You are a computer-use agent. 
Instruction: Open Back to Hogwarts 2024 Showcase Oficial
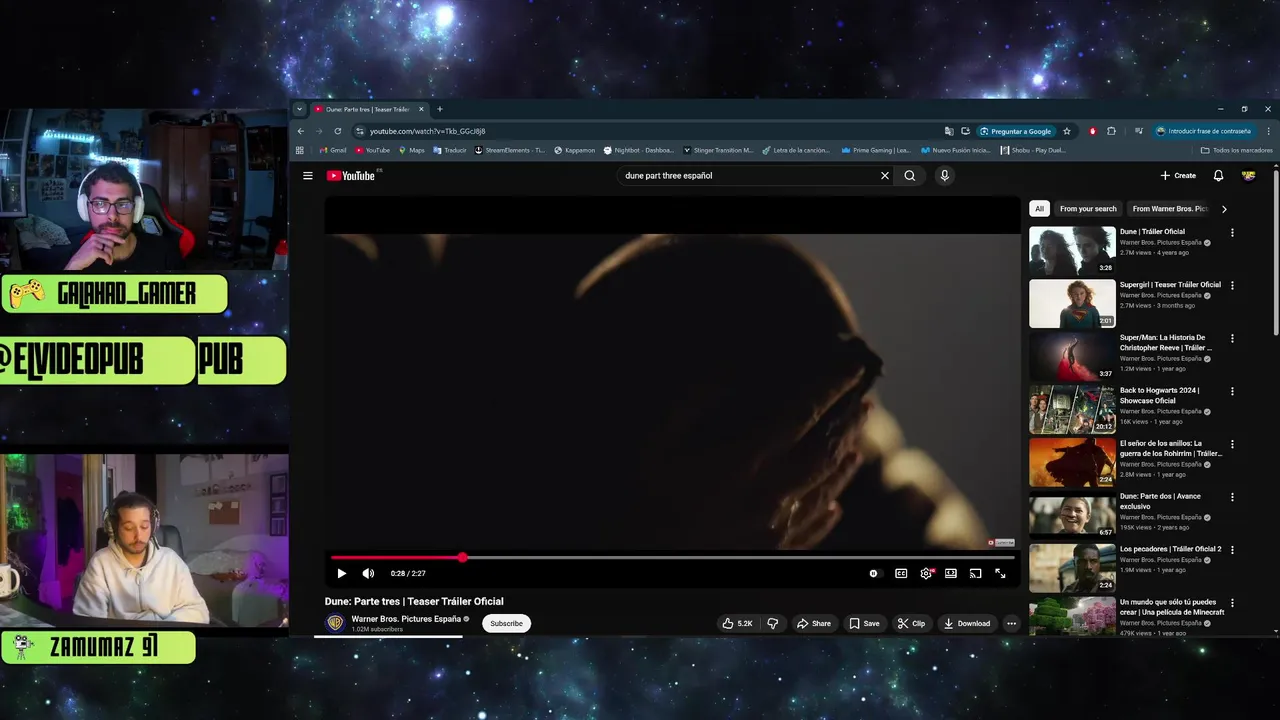[1160, 396]
